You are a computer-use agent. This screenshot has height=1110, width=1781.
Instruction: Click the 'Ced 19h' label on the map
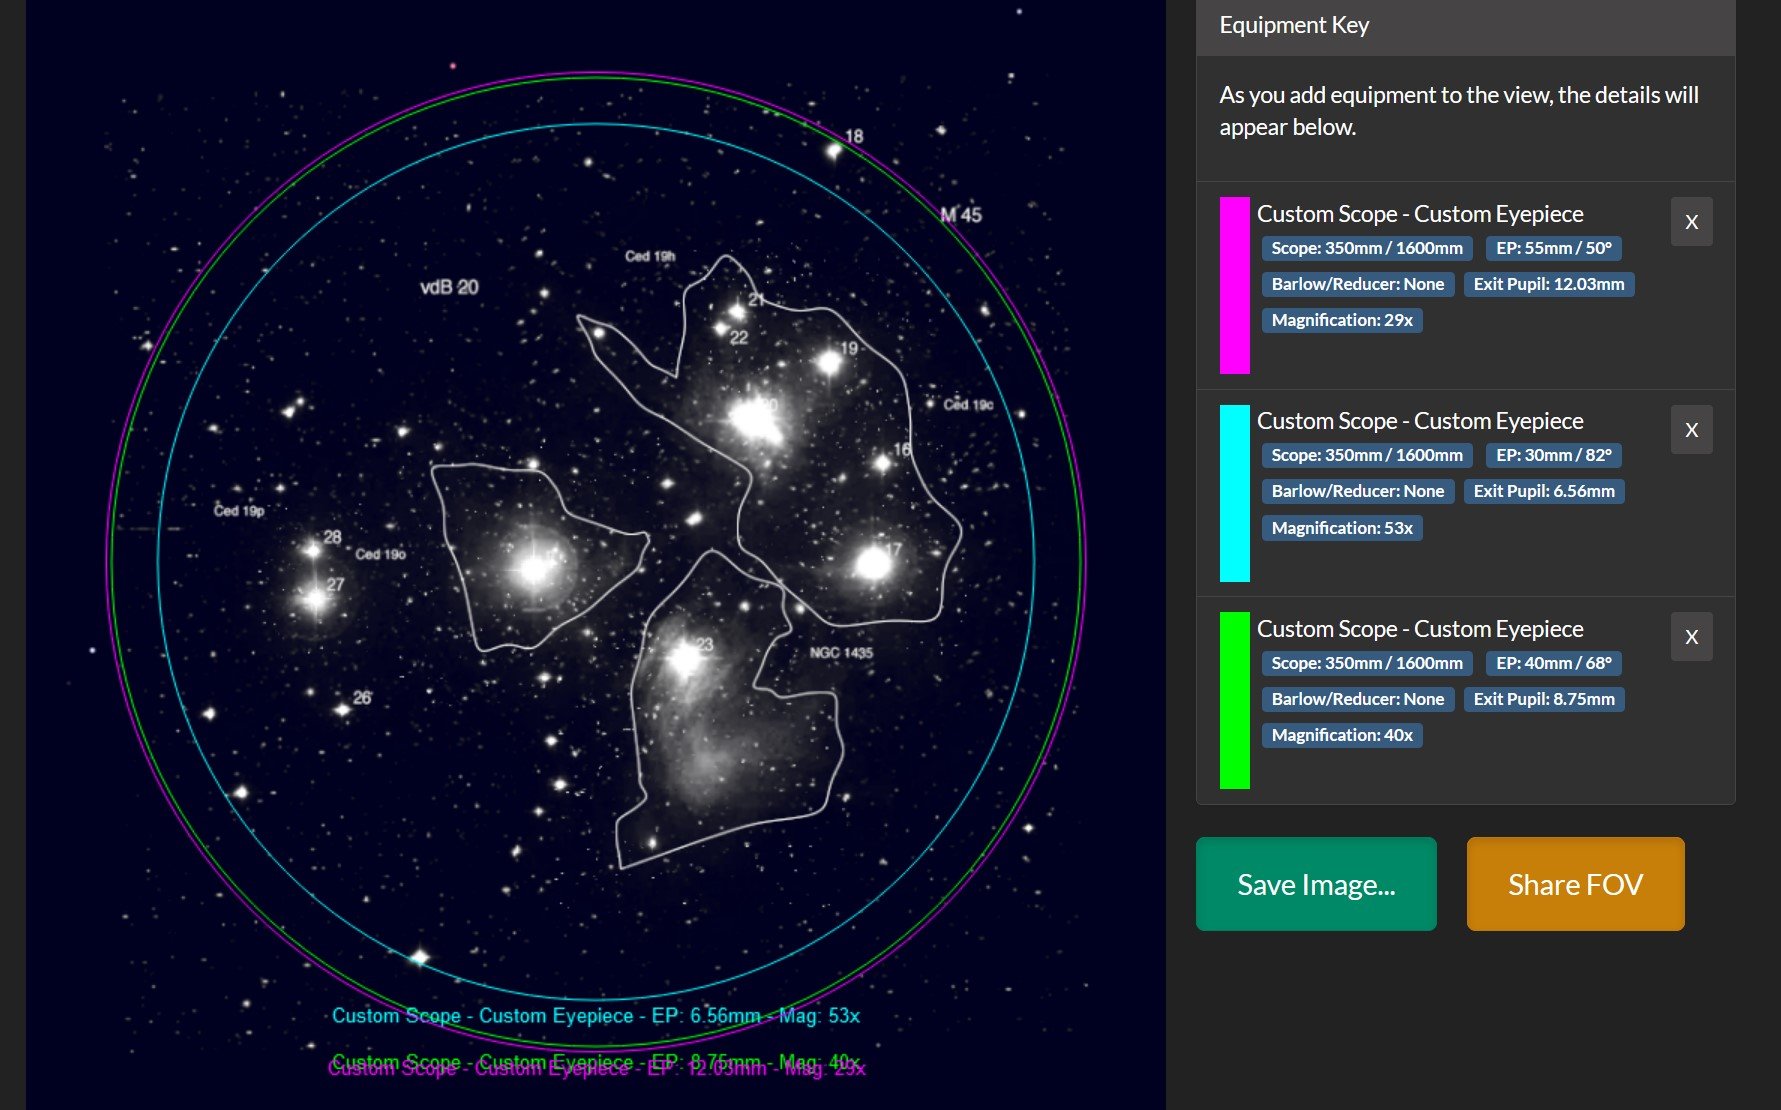pyautogui.click(x=650, y=256)
